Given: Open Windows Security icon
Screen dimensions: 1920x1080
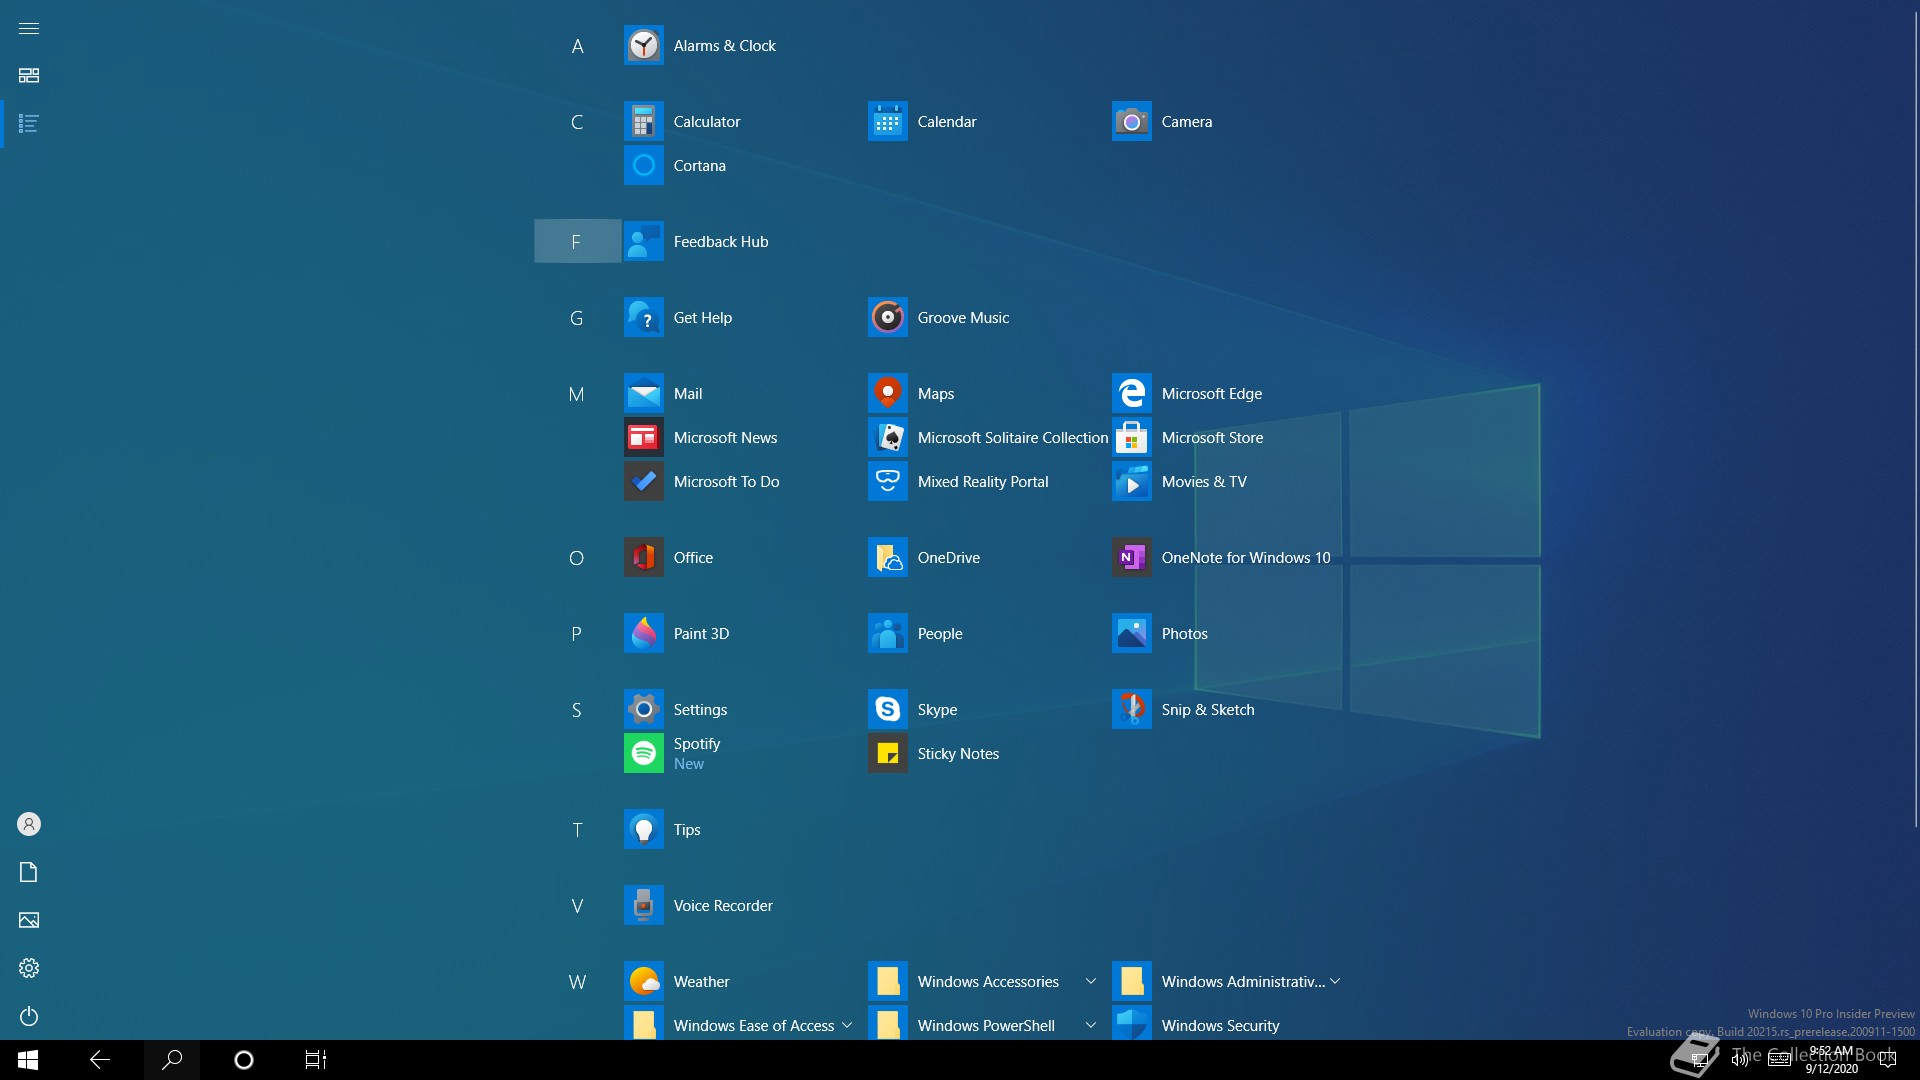Looking at the screenshot, I should coord(1131,1024).
